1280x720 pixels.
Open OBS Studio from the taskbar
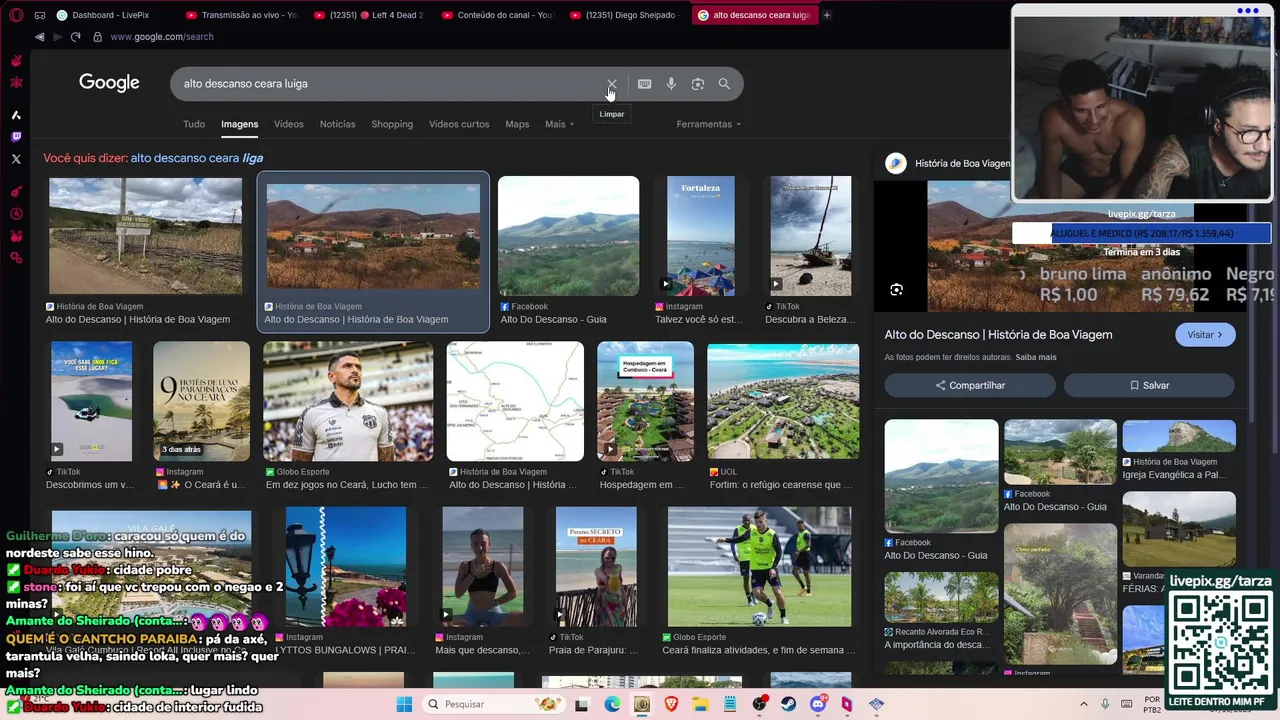[x=759, y=704]
